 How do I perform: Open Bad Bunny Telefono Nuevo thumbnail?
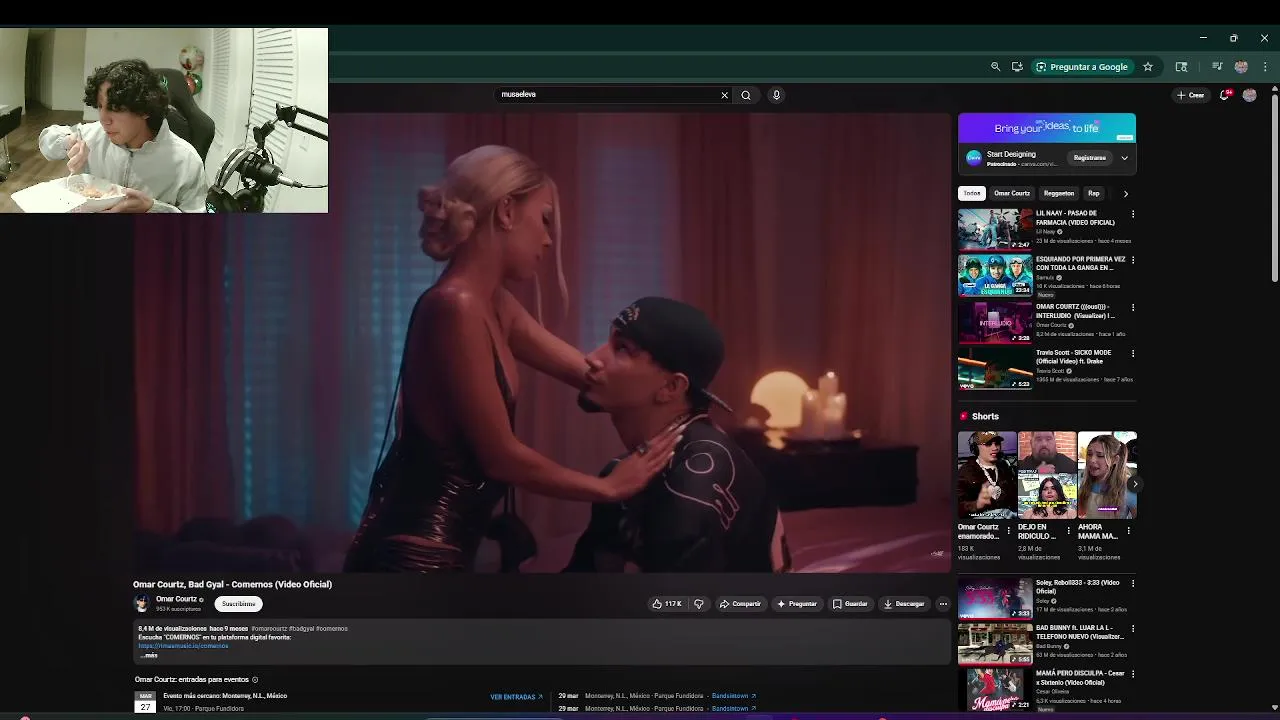(x=995, y=644)
